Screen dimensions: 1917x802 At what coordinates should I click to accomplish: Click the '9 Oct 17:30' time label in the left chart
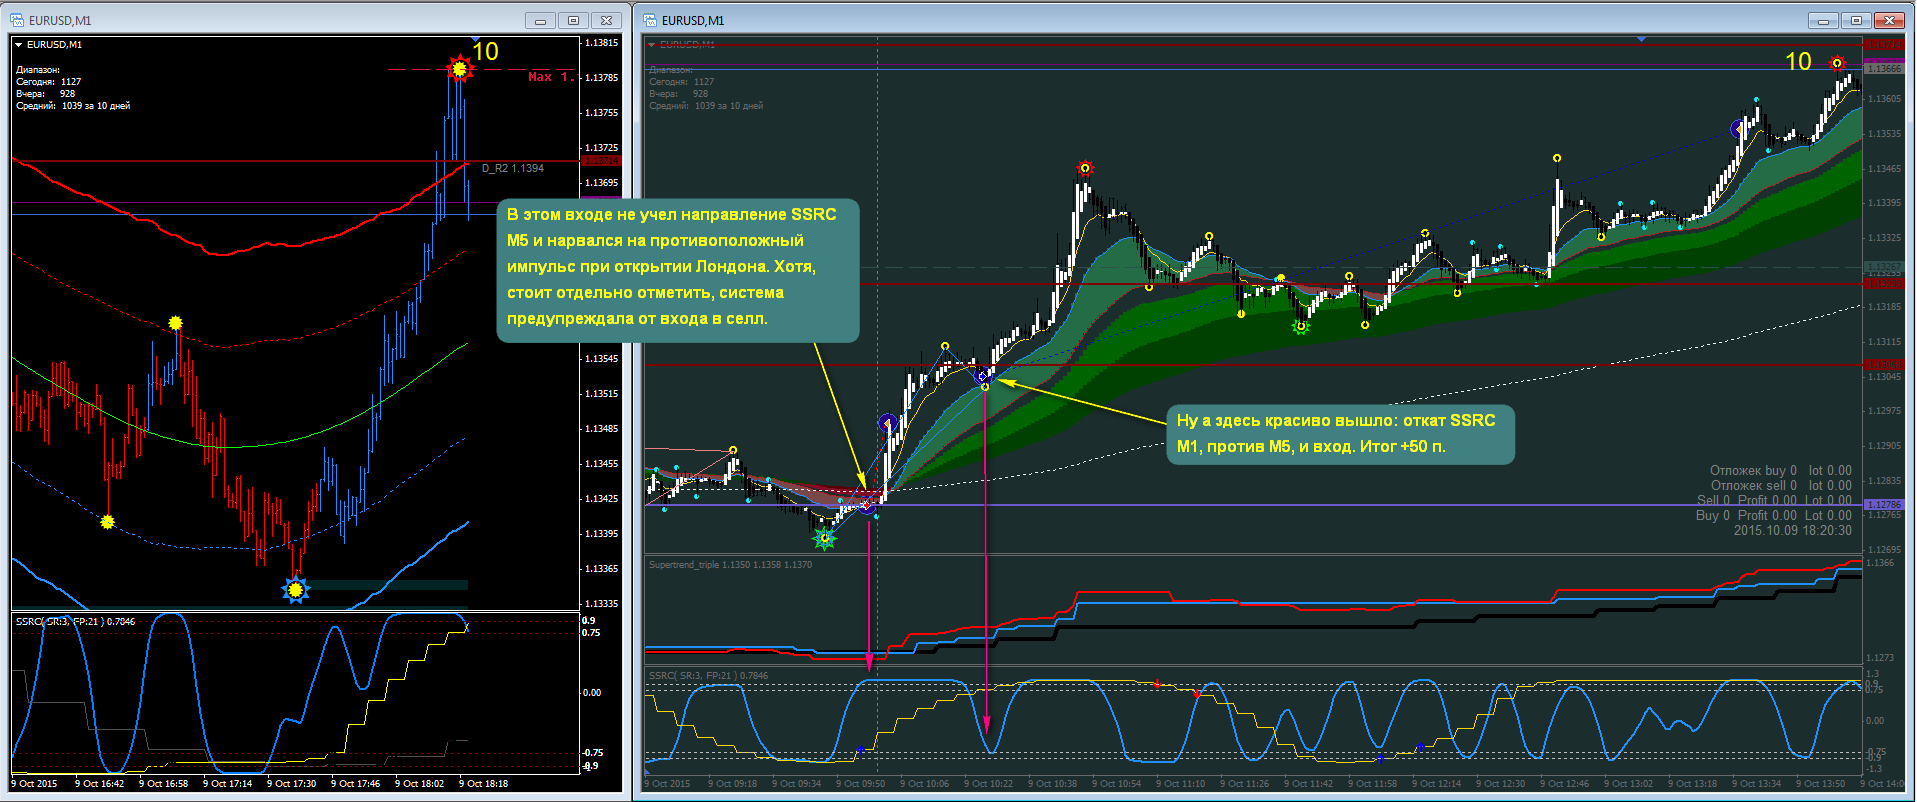pyautogui.click(x=291, y=784)
